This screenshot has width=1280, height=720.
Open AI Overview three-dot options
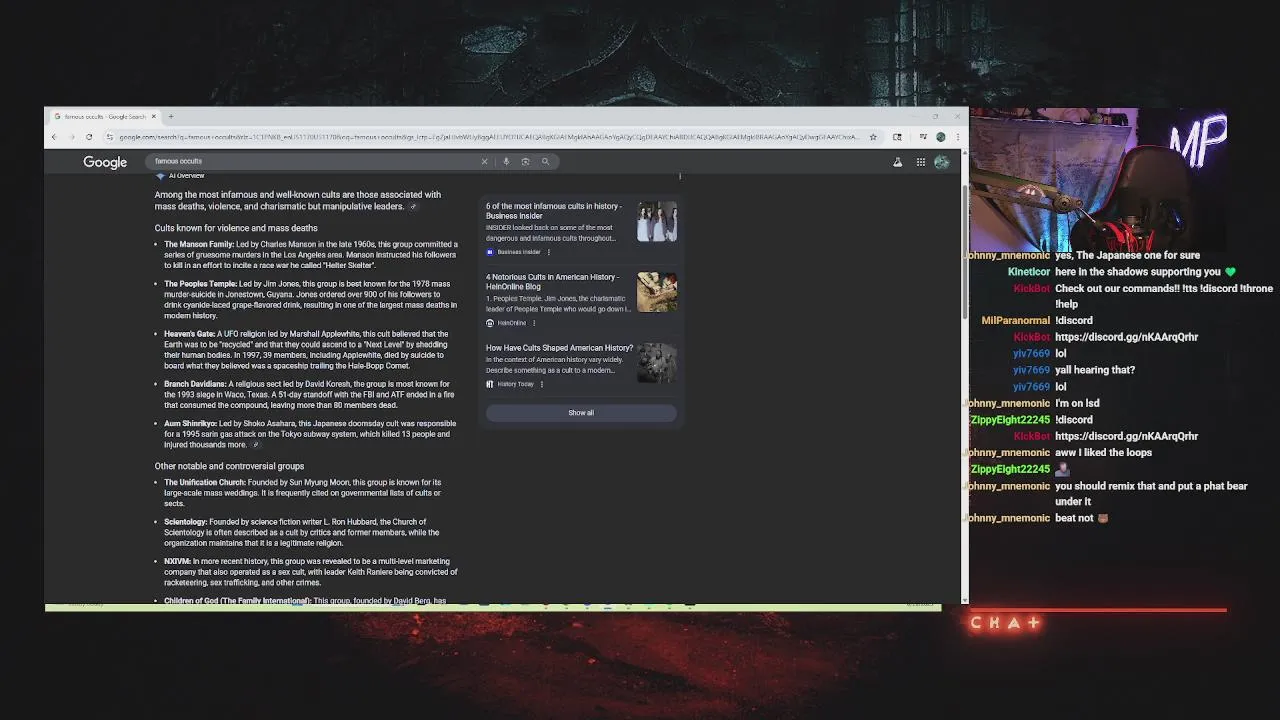pyautogui.click(x=680, y=176)
